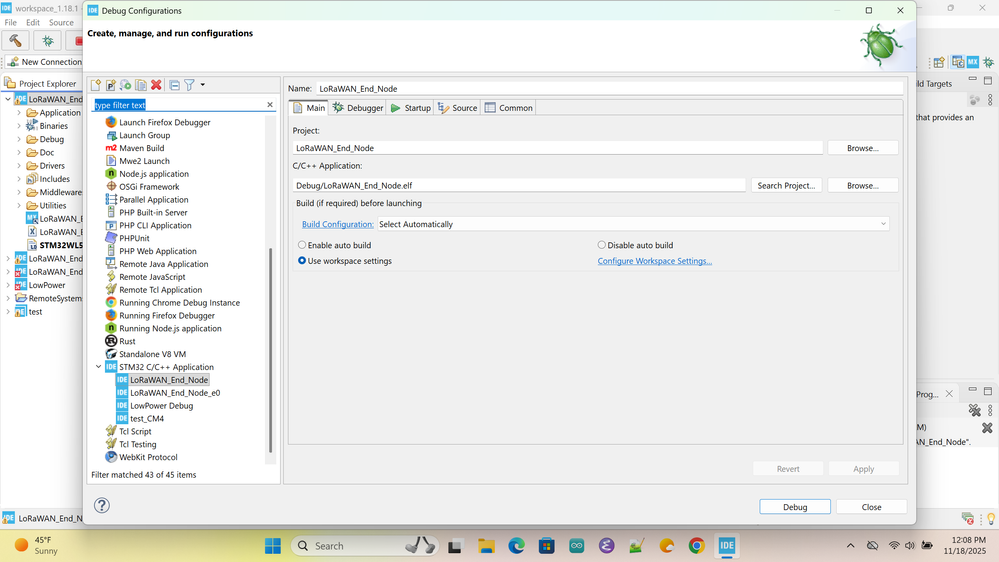
Task: Switch to the Debugger tab
Action: tap(358, 108)
